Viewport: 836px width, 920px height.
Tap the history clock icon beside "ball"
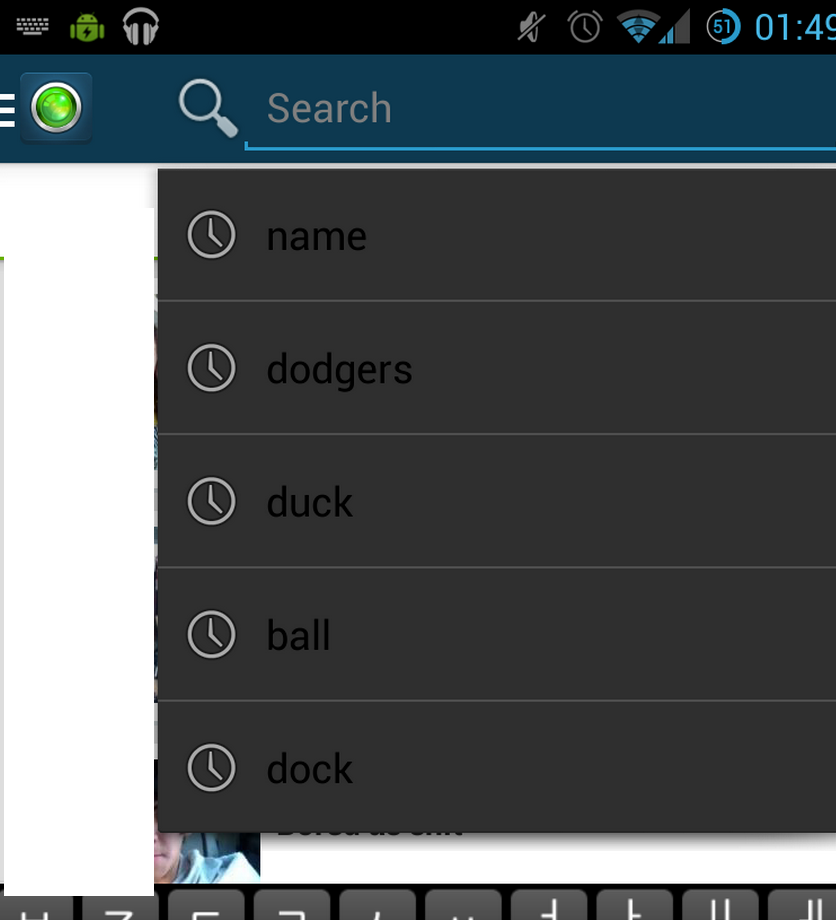click(x=211, y=634)
